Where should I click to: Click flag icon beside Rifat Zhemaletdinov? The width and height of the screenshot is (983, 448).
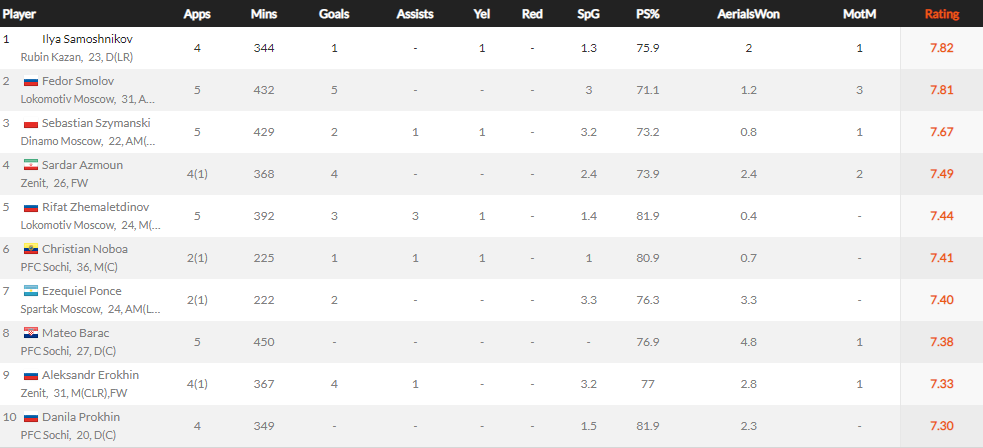(x=30, y=207)
